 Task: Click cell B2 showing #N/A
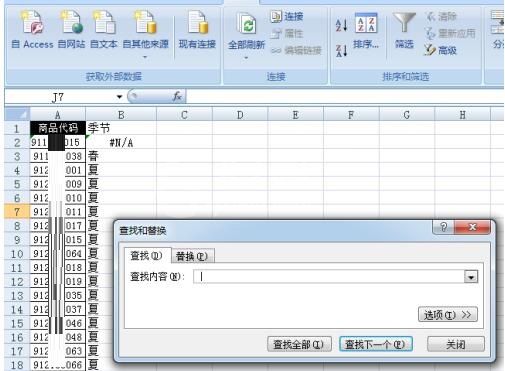(x=121, y=142)
